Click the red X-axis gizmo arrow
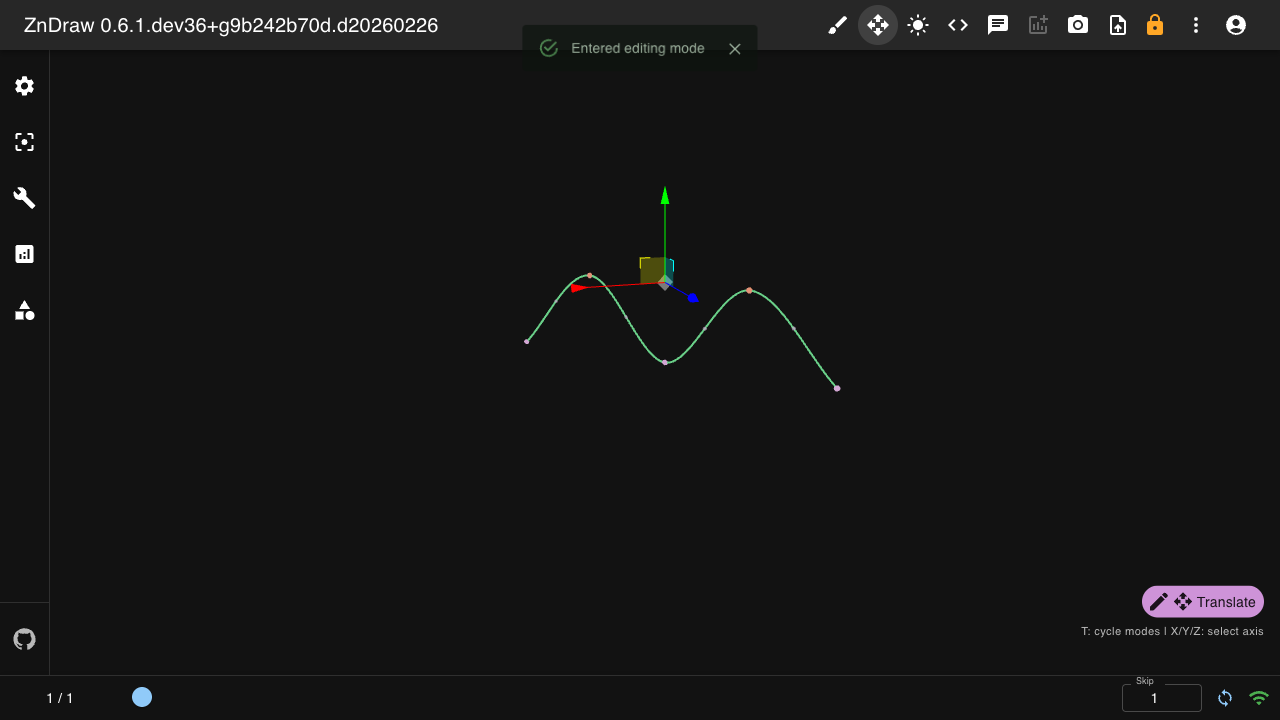Image resolution: width=1280 pixels, height=720 pixels. pos(579,288)
